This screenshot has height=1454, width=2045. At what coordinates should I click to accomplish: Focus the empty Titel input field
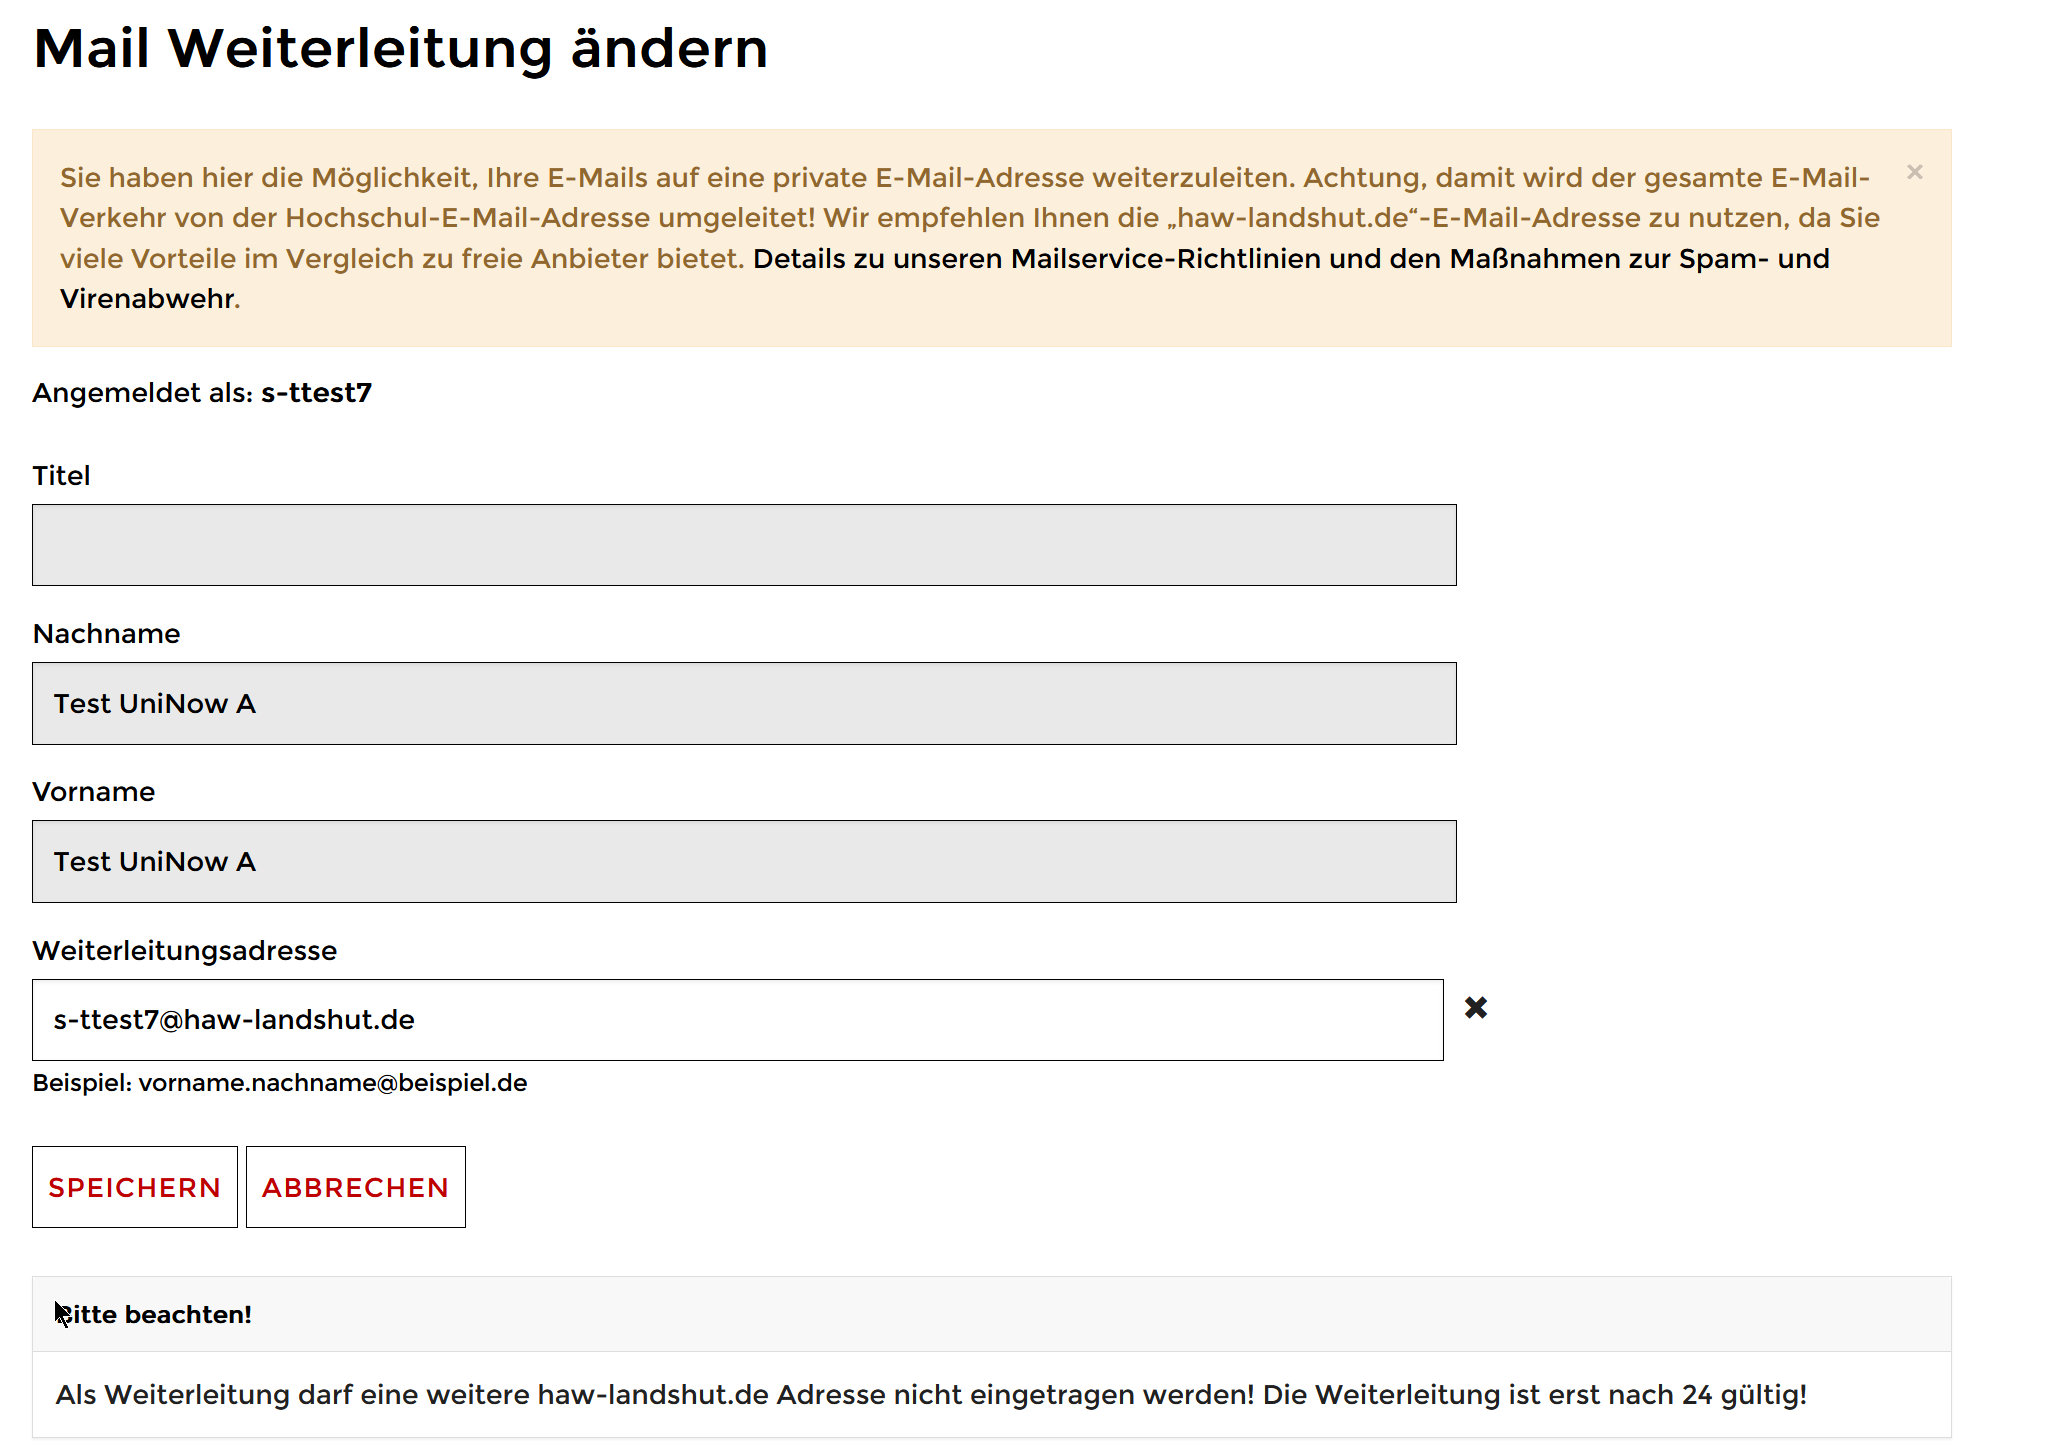pyautogui.click(x=744, y=545)
